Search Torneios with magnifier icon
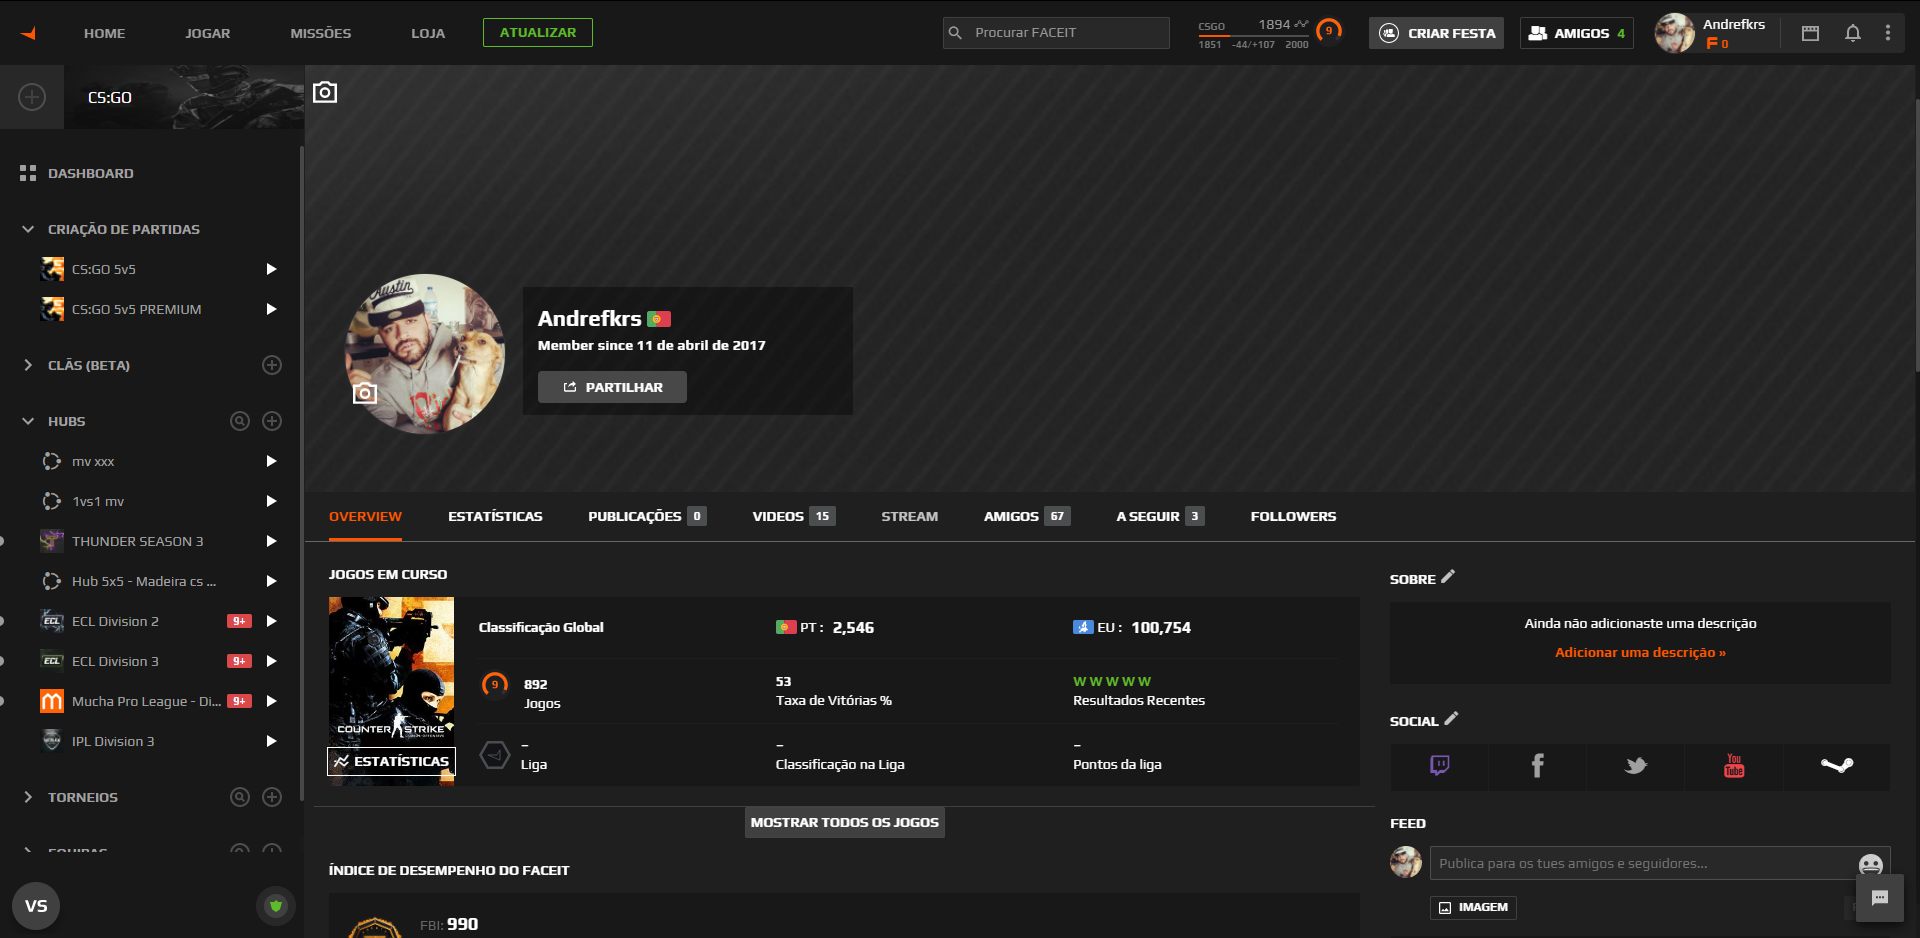The height and width of the screenshot is (938, 1920). coord(240,797)
